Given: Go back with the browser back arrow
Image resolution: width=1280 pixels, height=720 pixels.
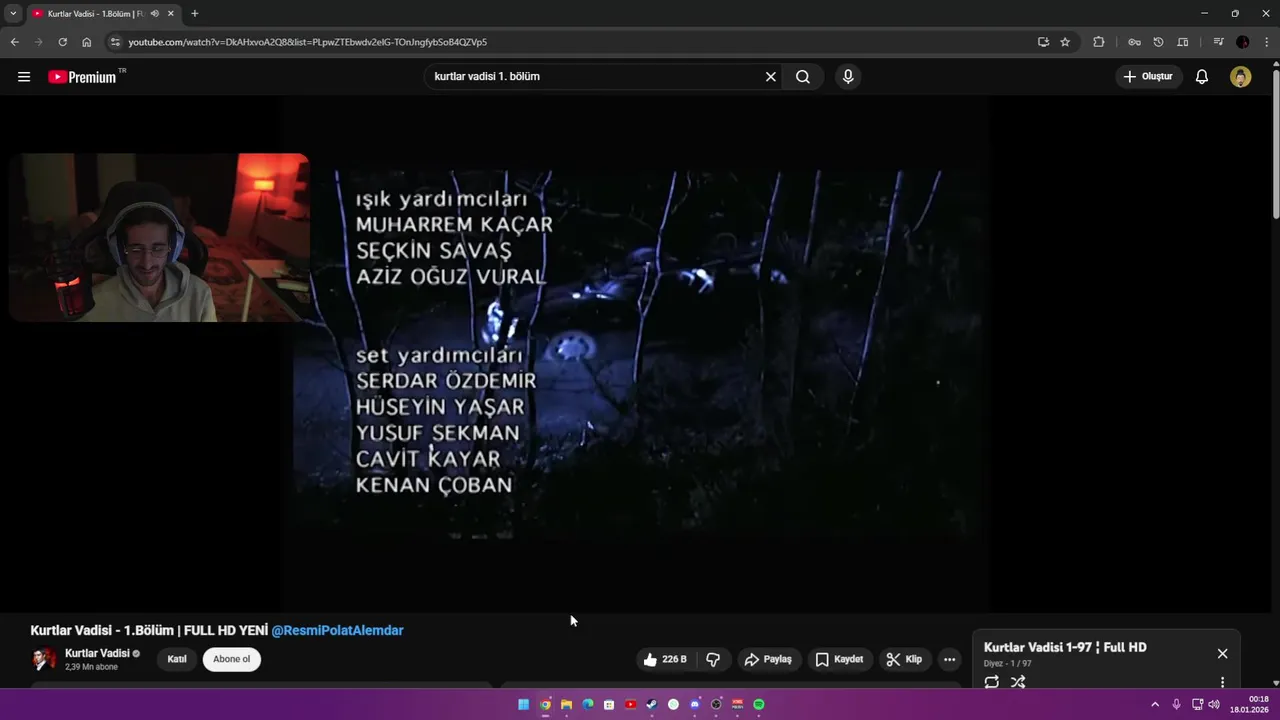Looking at the screenshot, I should pos(14,42).
